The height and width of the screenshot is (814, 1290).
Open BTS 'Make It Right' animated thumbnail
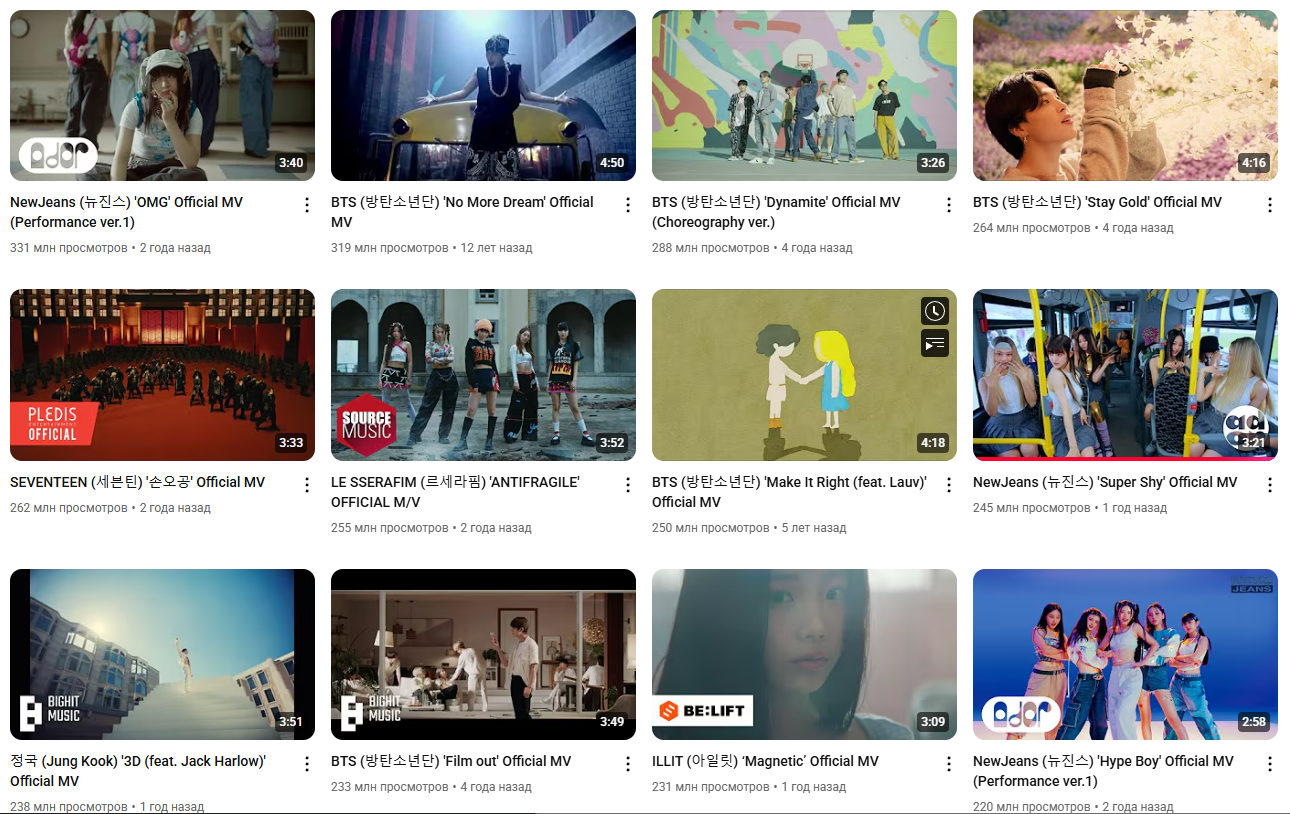point(804,375)
